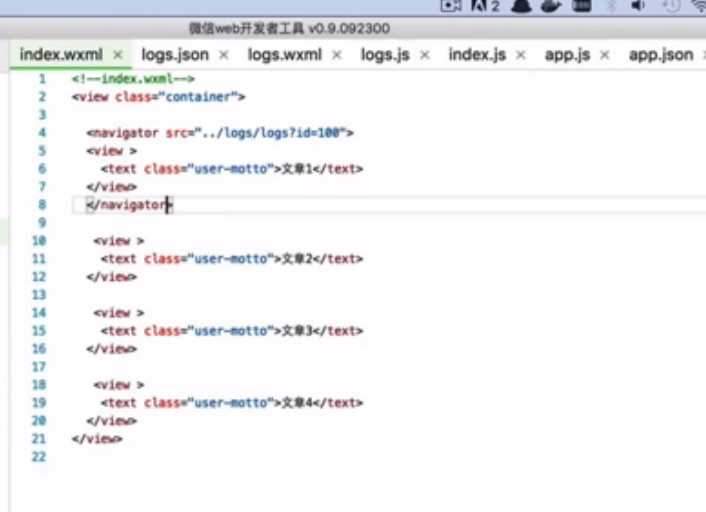Close the index.wxml tab

pyautogui.click(x=118, y=55)
